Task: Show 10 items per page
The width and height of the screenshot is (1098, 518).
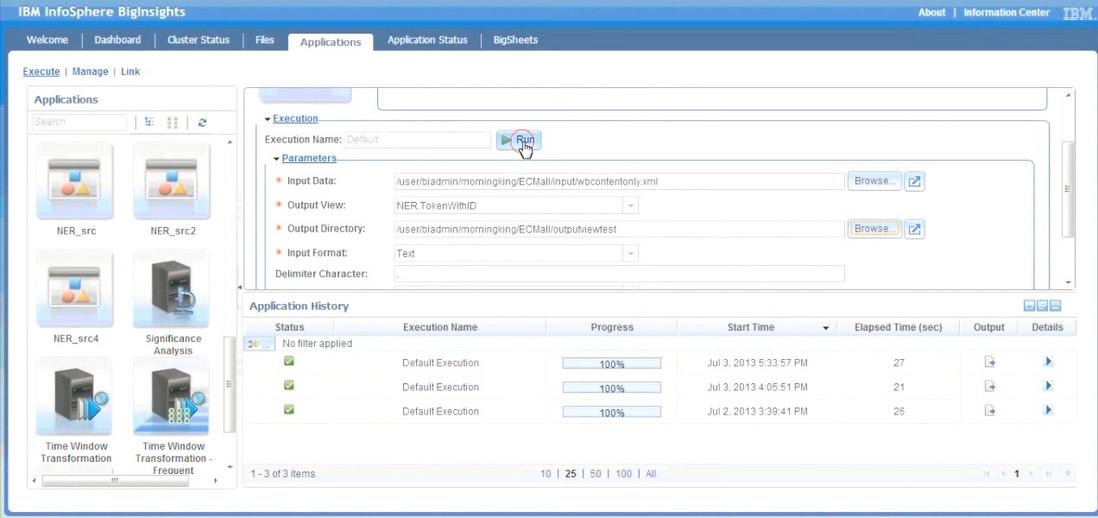Action: (x=545, y=474)
